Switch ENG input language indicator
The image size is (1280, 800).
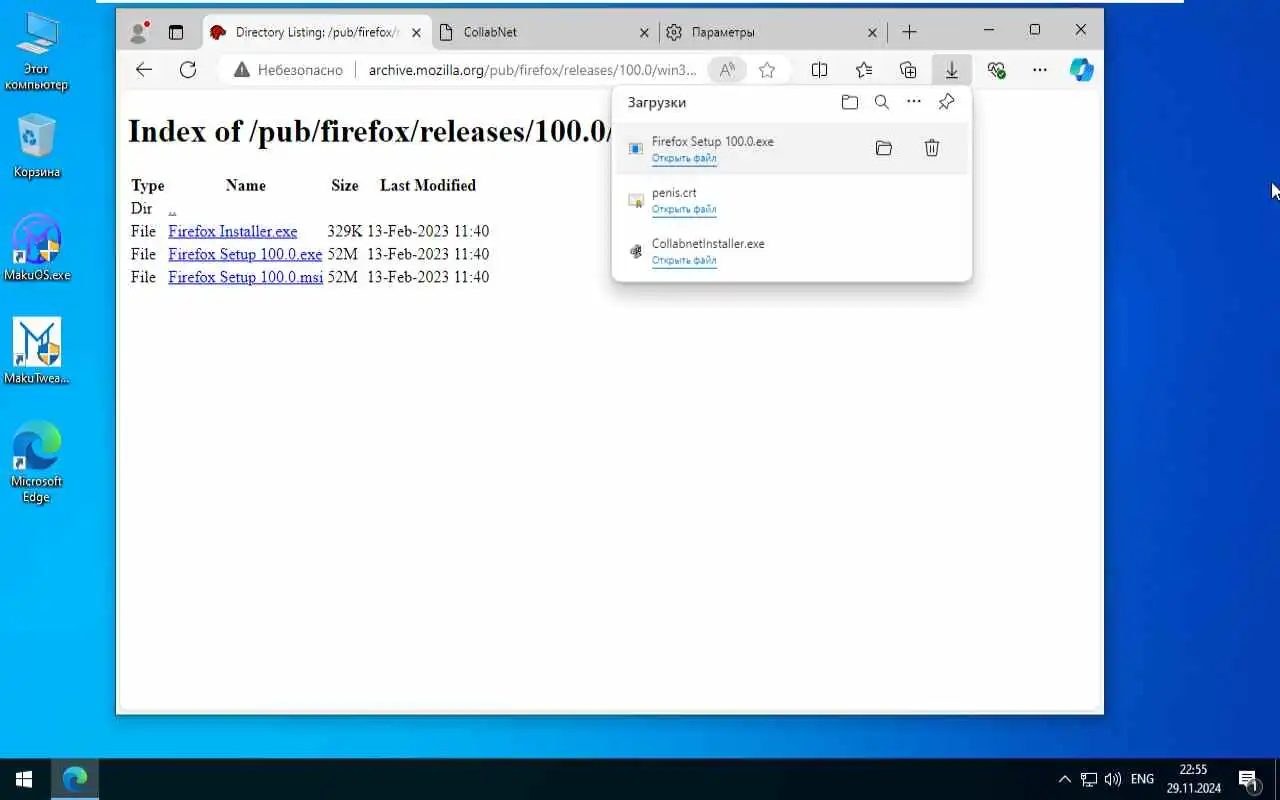(1142, 779)
